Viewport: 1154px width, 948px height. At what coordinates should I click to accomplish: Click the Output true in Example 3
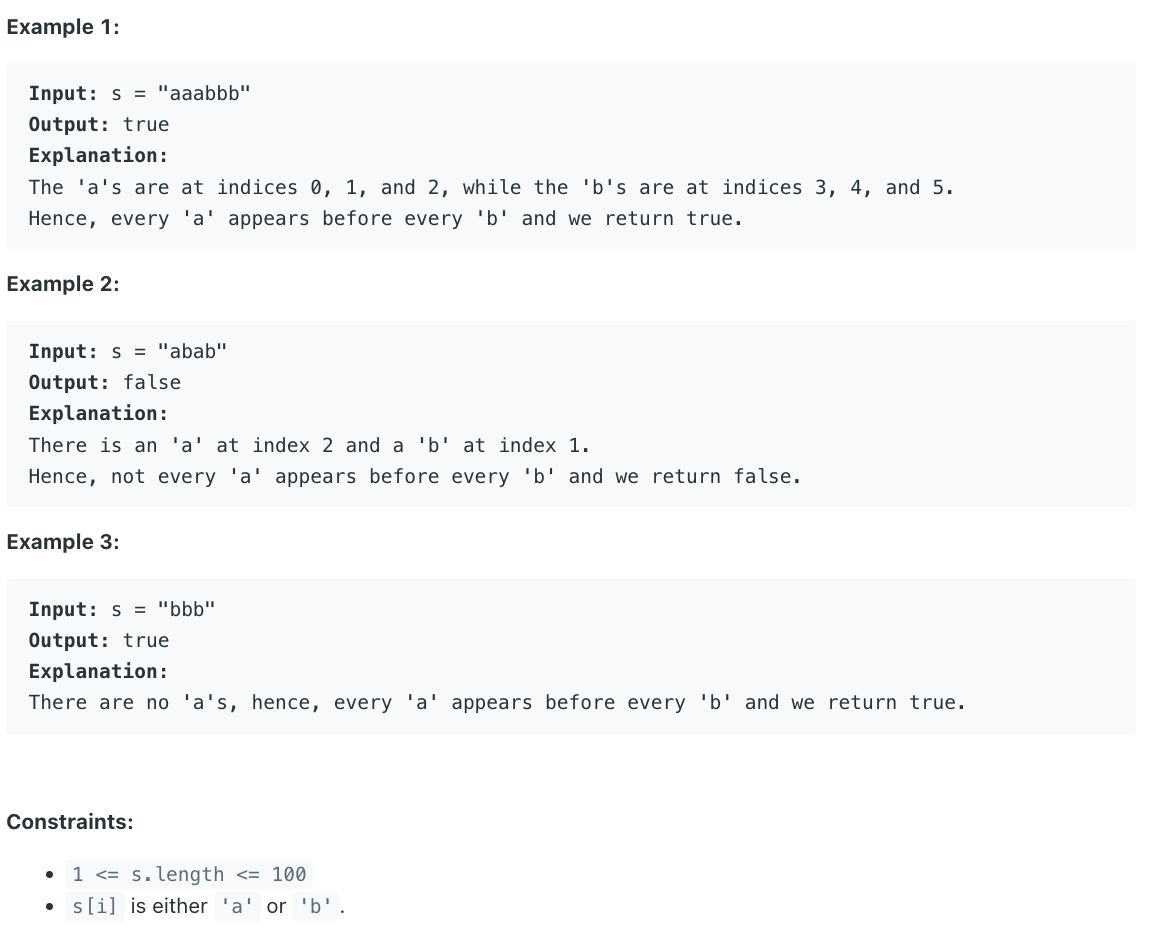(x=146, y=641)
